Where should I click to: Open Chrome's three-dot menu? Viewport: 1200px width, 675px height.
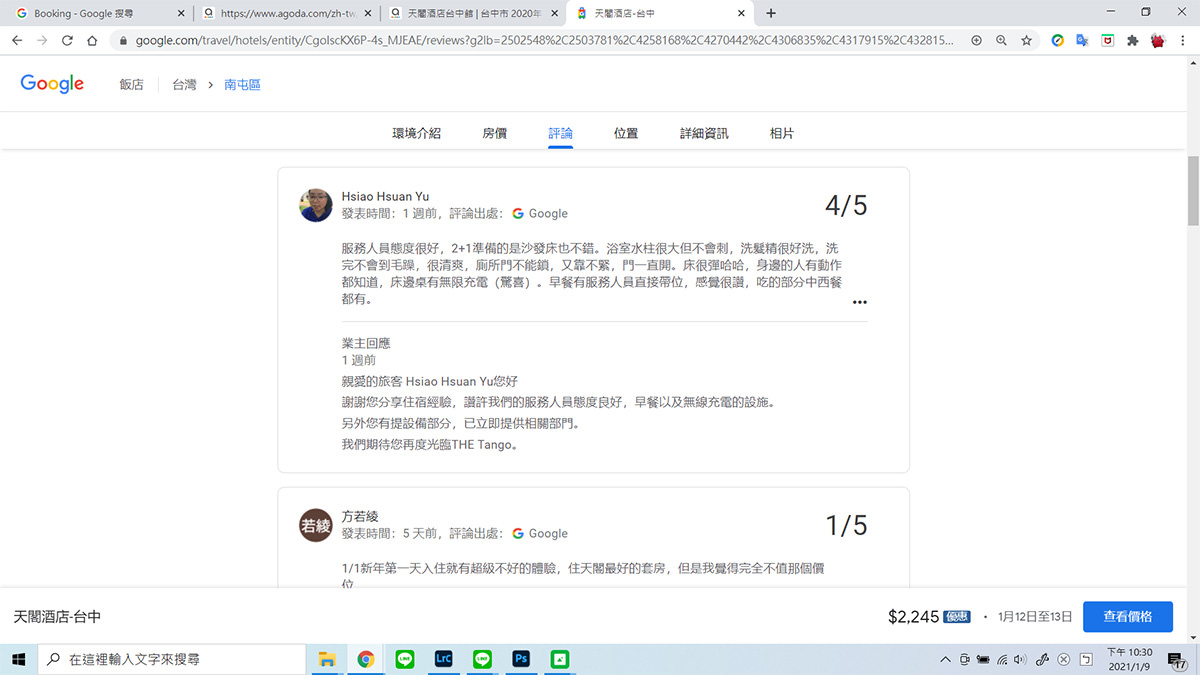click(x=1183, y=41)
